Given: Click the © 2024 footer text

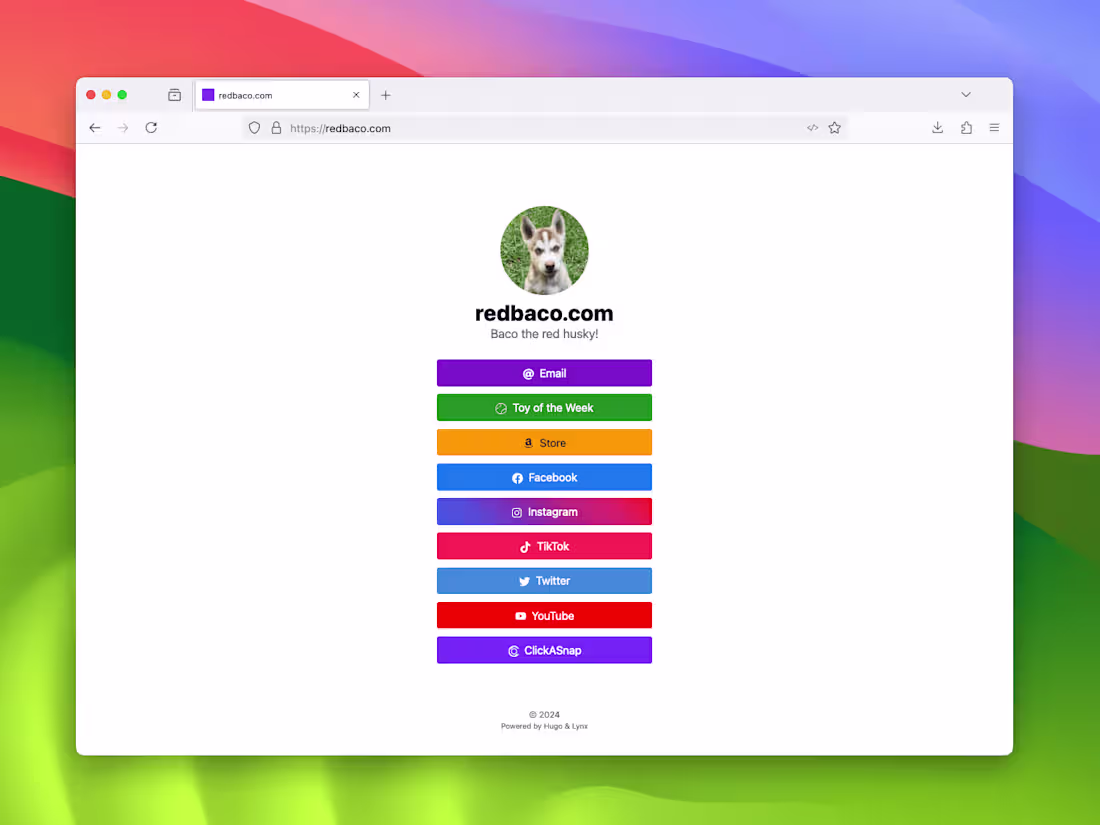Looking at the screenshot, I should coord(544,715).
